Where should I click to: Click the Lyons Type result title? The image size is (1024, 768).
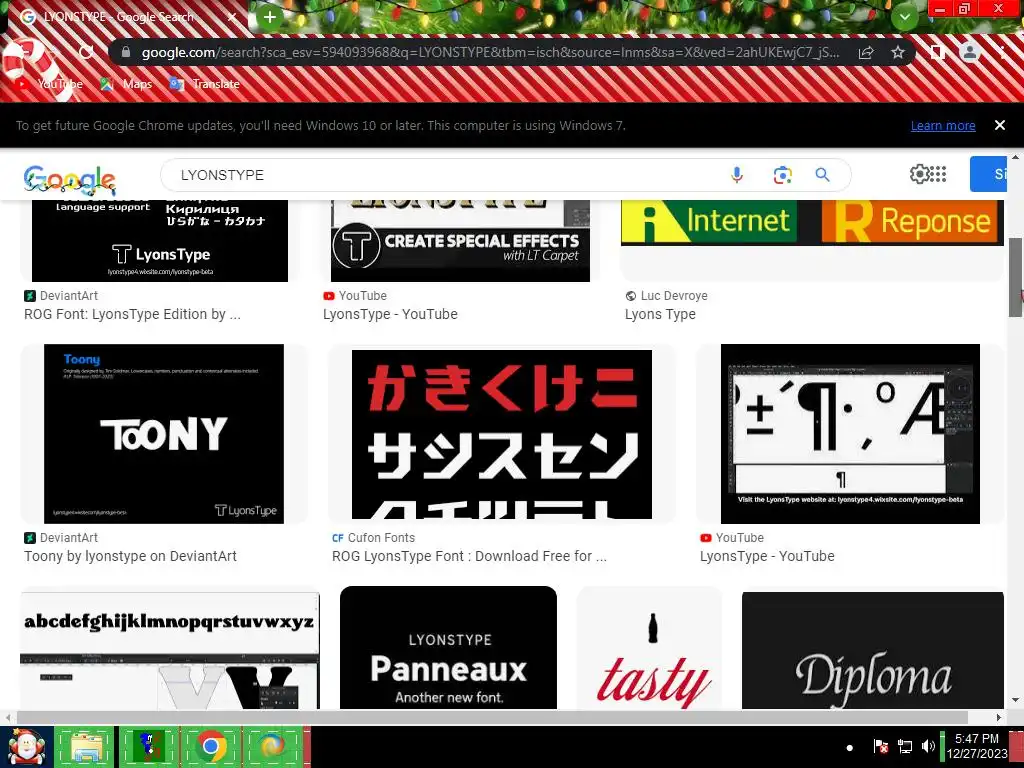point(660,314)
